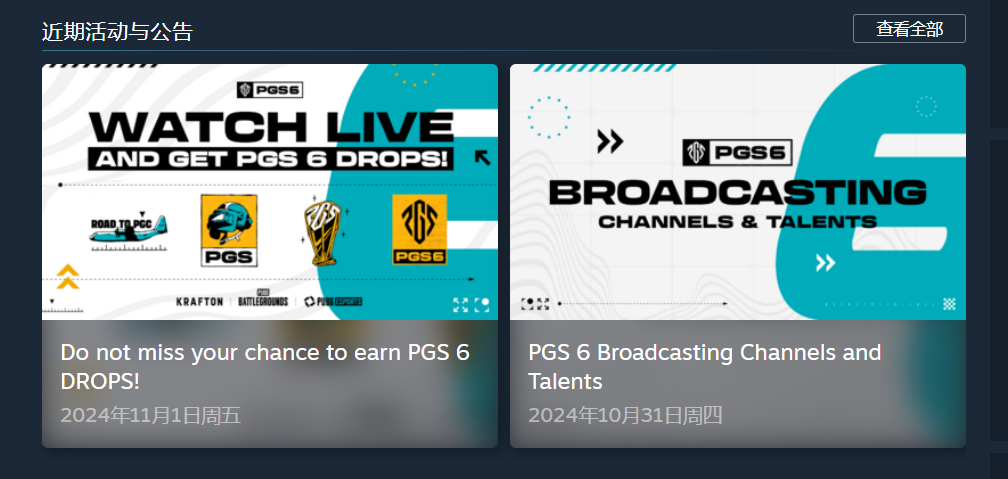The width and height of the screenshot is (1008, 479).
Task: Click the Road to PGC airplane icon
Action: click(x=128, y=232)
